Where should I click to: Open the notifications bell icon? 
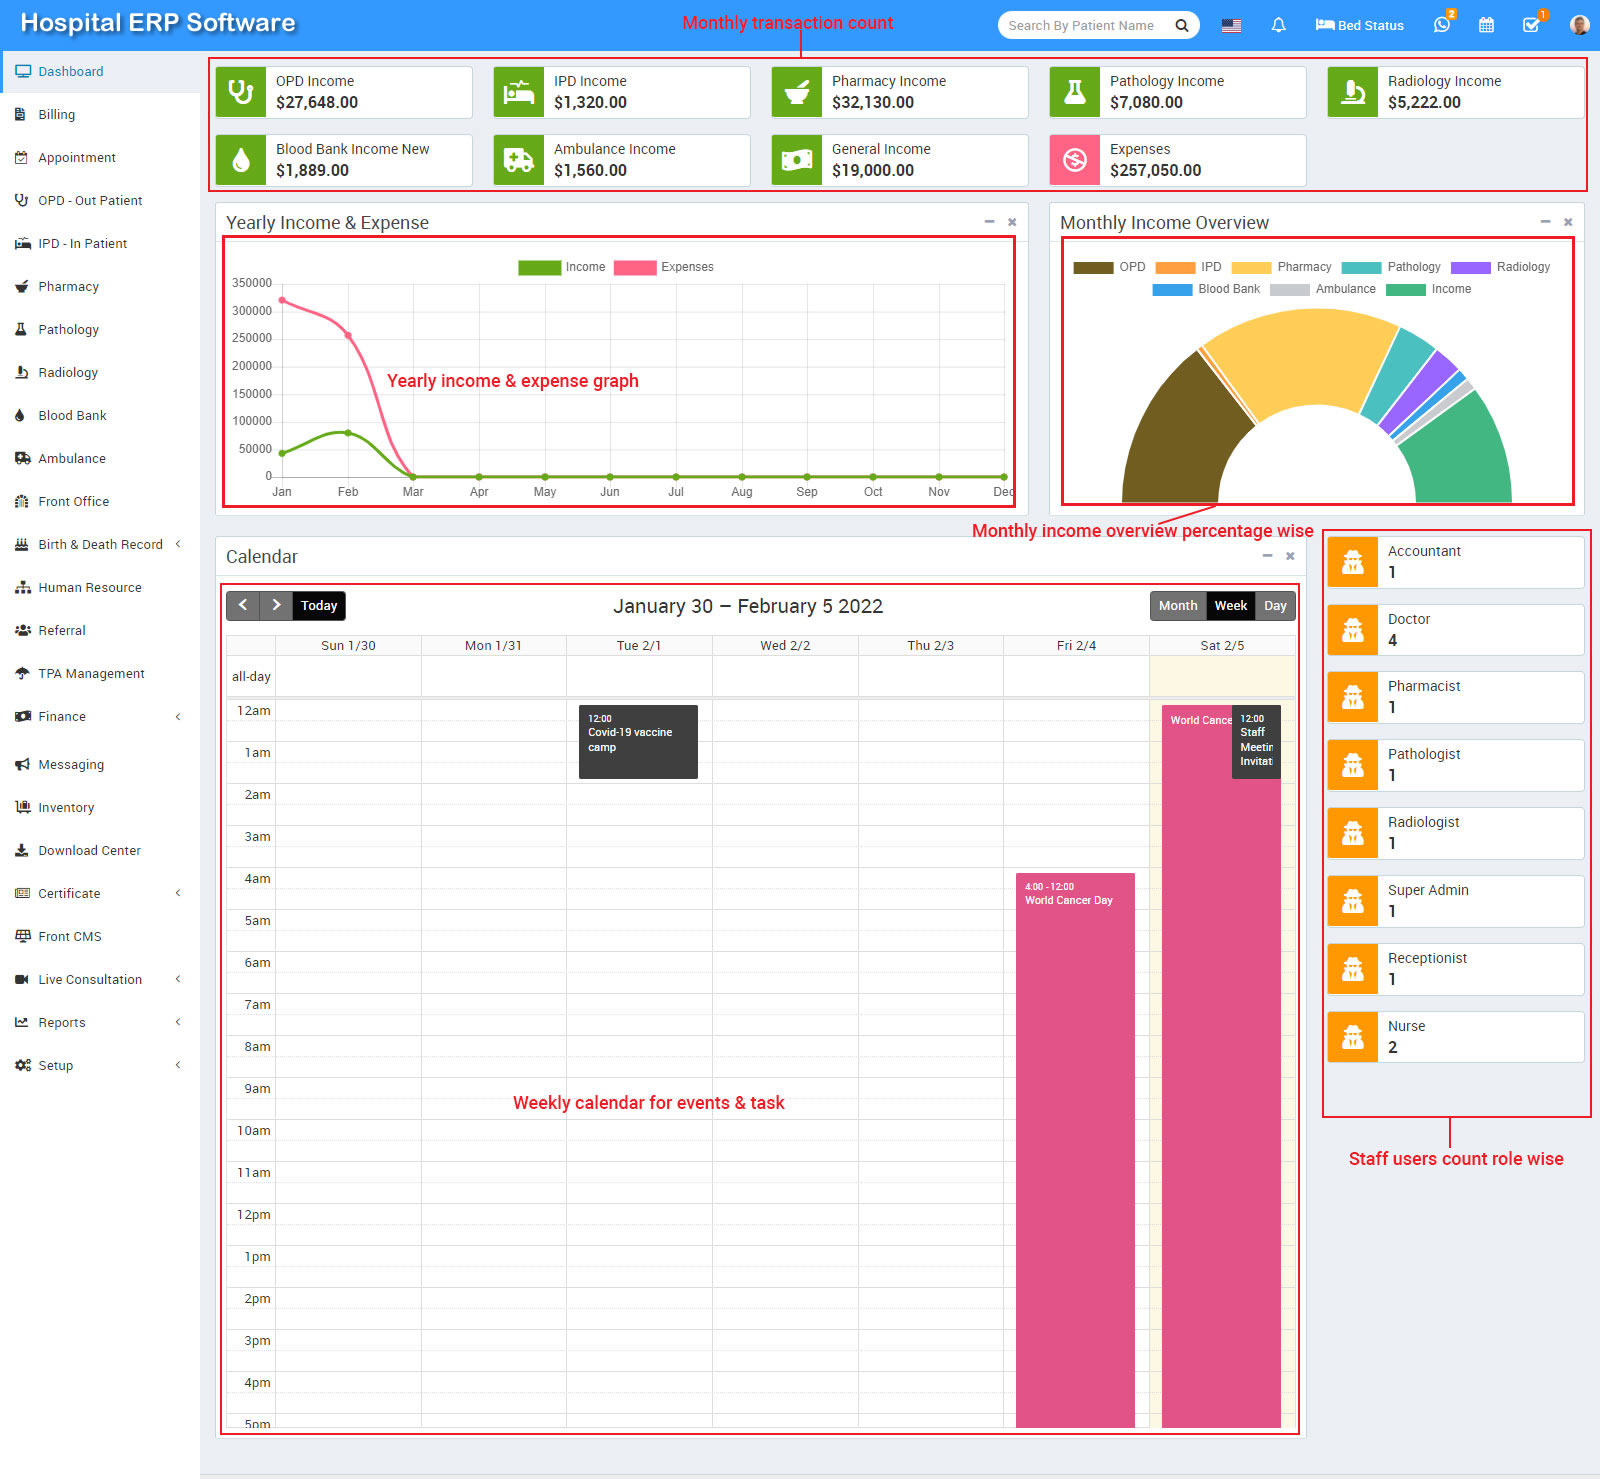click(1278, 25)
